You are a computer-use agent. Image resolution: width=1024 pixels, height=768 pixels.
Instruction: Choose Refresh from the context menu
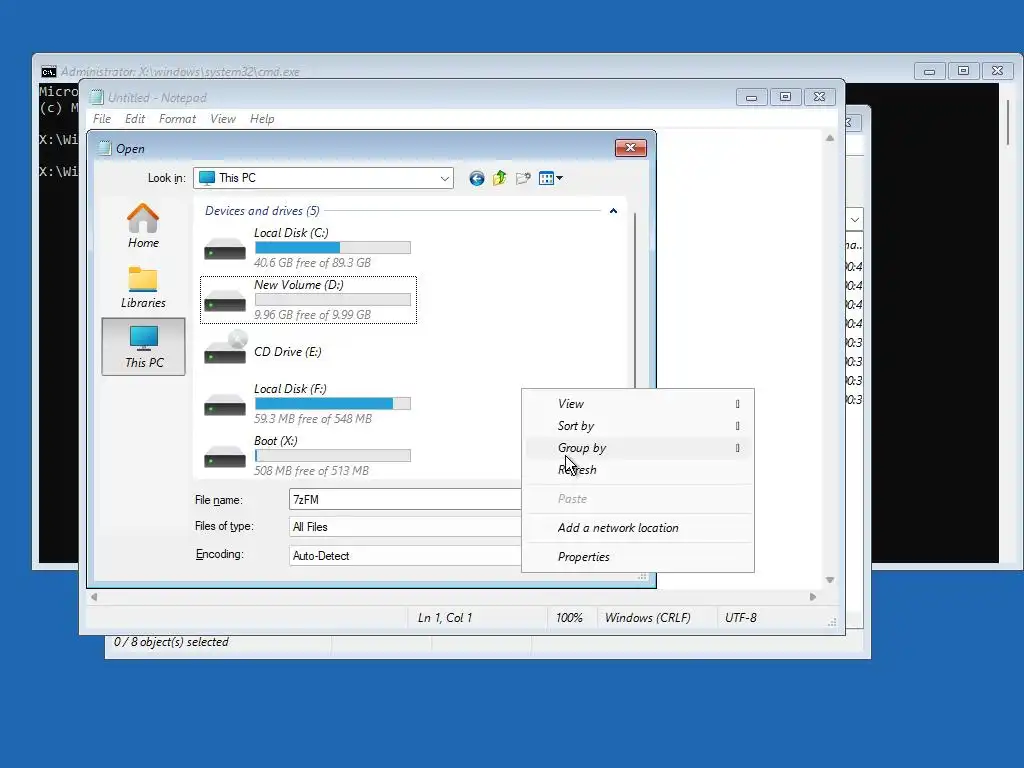[639, 470]
